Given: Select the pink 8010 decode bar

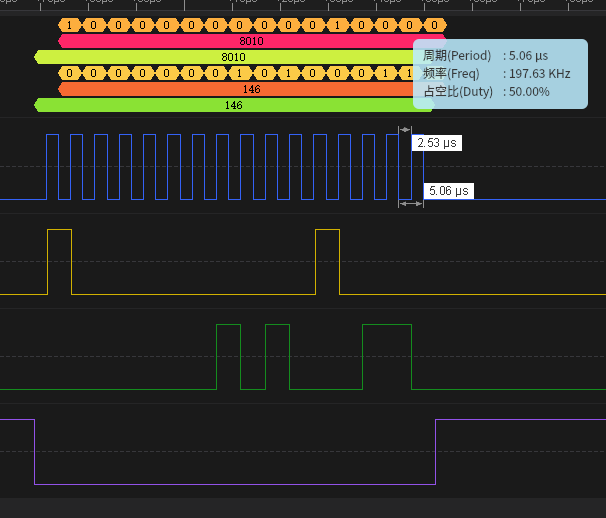Looking at the screenshot, I should [252, 41].
